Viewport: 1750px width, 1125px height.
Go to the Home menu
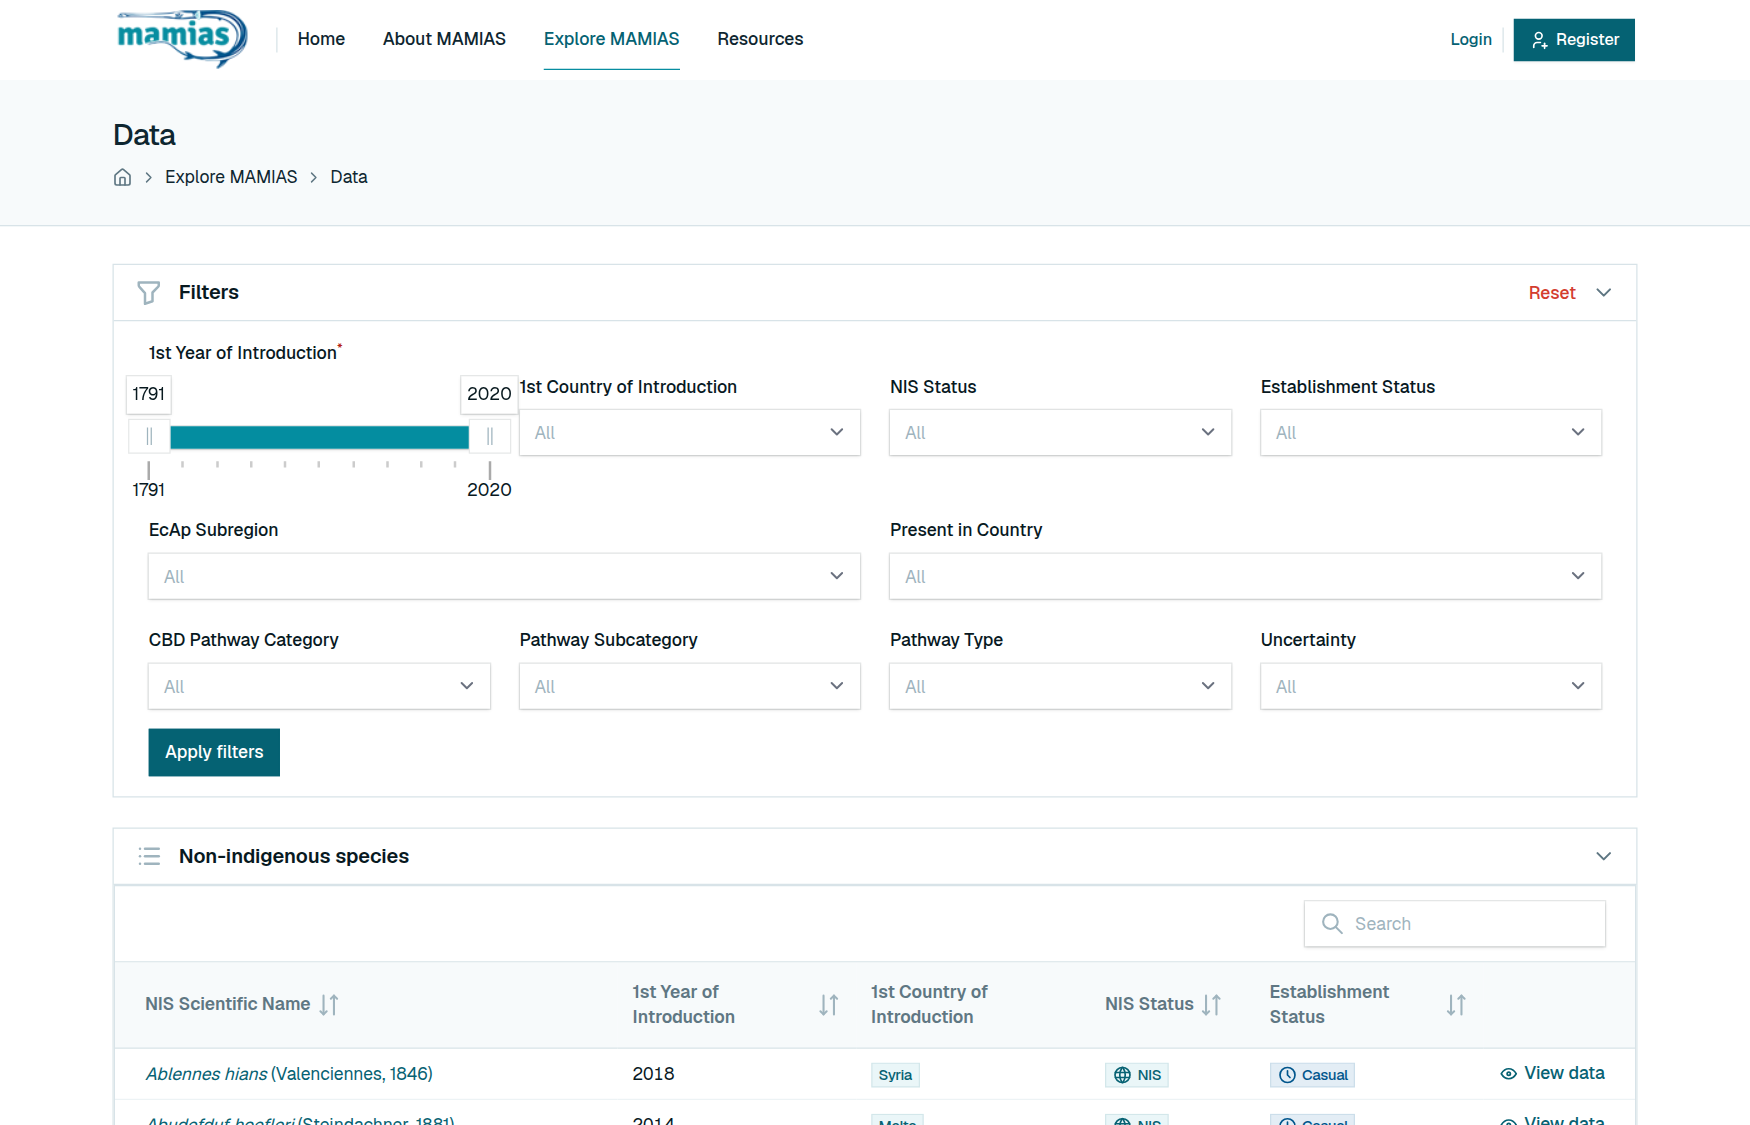click(321, 39)
